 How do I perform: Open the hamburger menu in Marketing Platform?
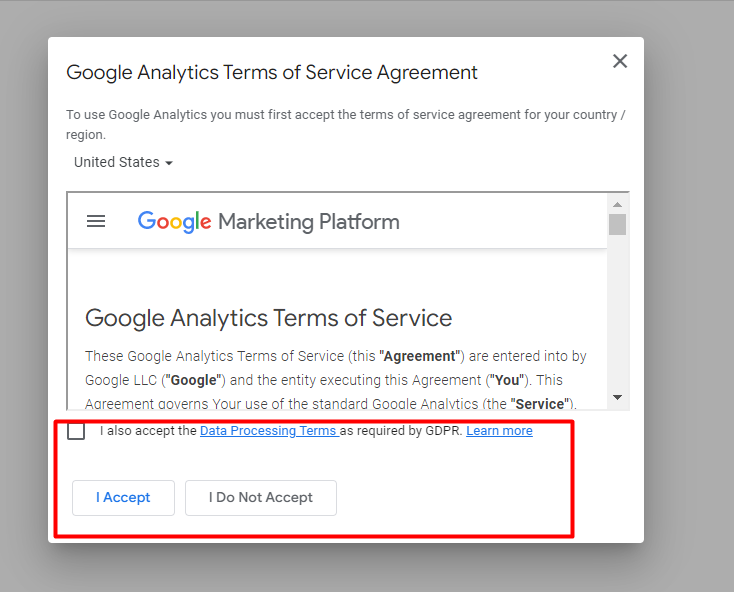[96, 221]
